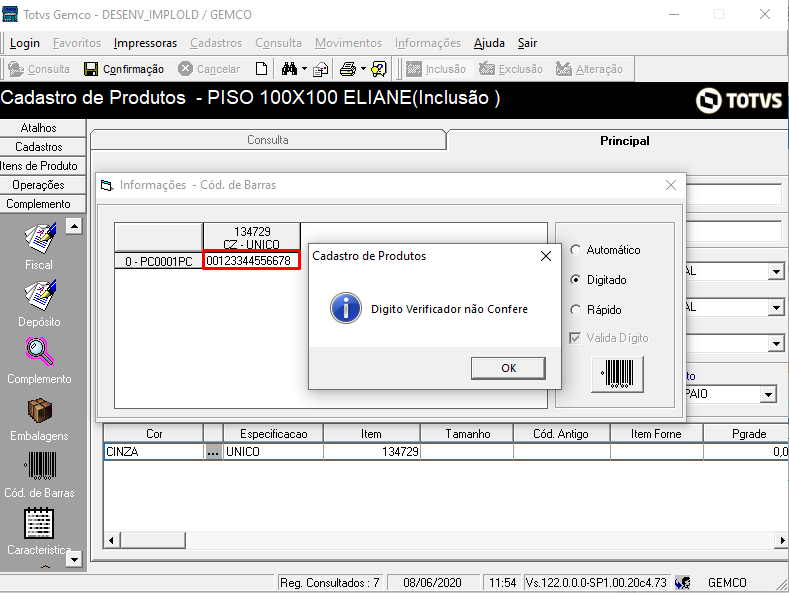Open the Característica calendar sidebar icon
This screenshot has width=789, height=593.
[39, 523]
